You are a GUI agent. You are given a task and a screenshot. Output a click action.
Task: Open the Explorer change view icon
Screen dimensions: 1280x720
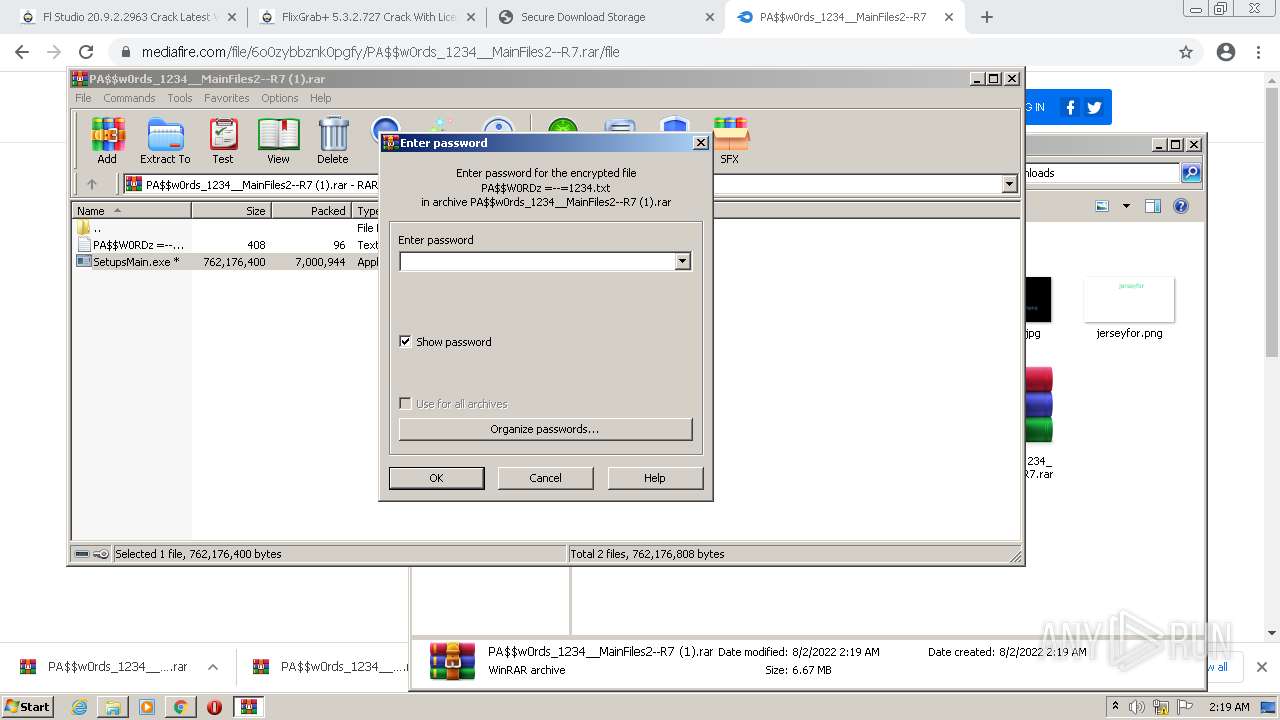tap(1102, 206)
